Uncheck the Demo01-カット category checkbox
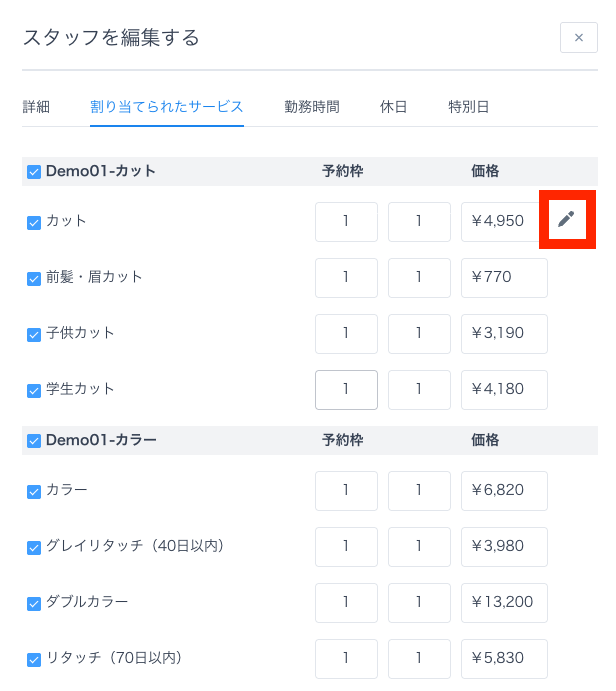This screenshot has height=691, width=616. [x=34, y=171]
